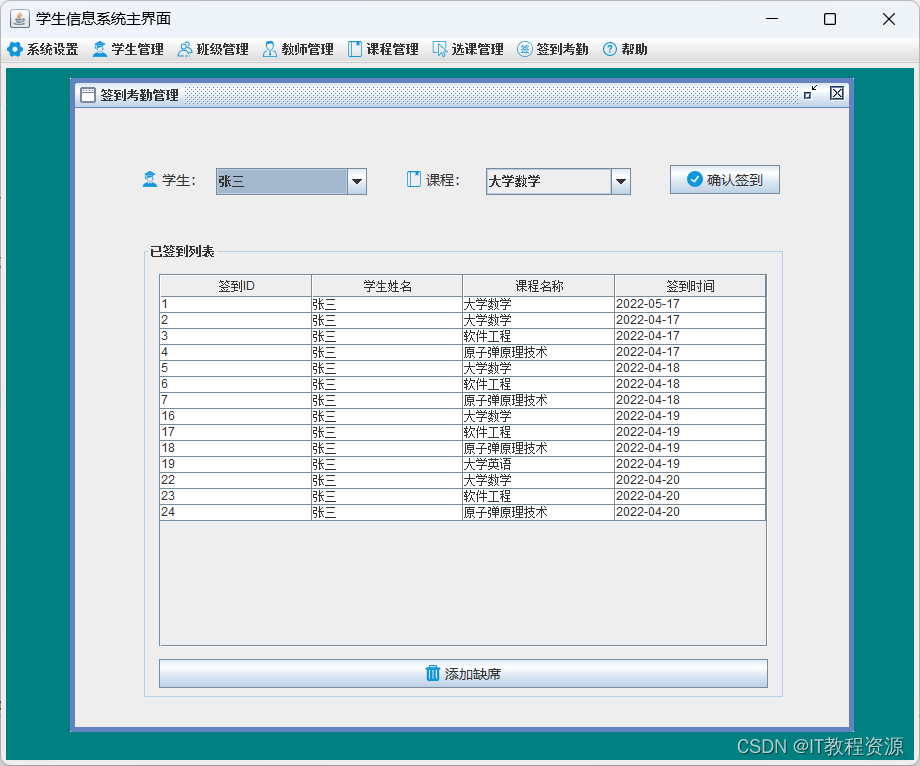
Task: Select the row with 签到ID 16
Action: (463, 416)
